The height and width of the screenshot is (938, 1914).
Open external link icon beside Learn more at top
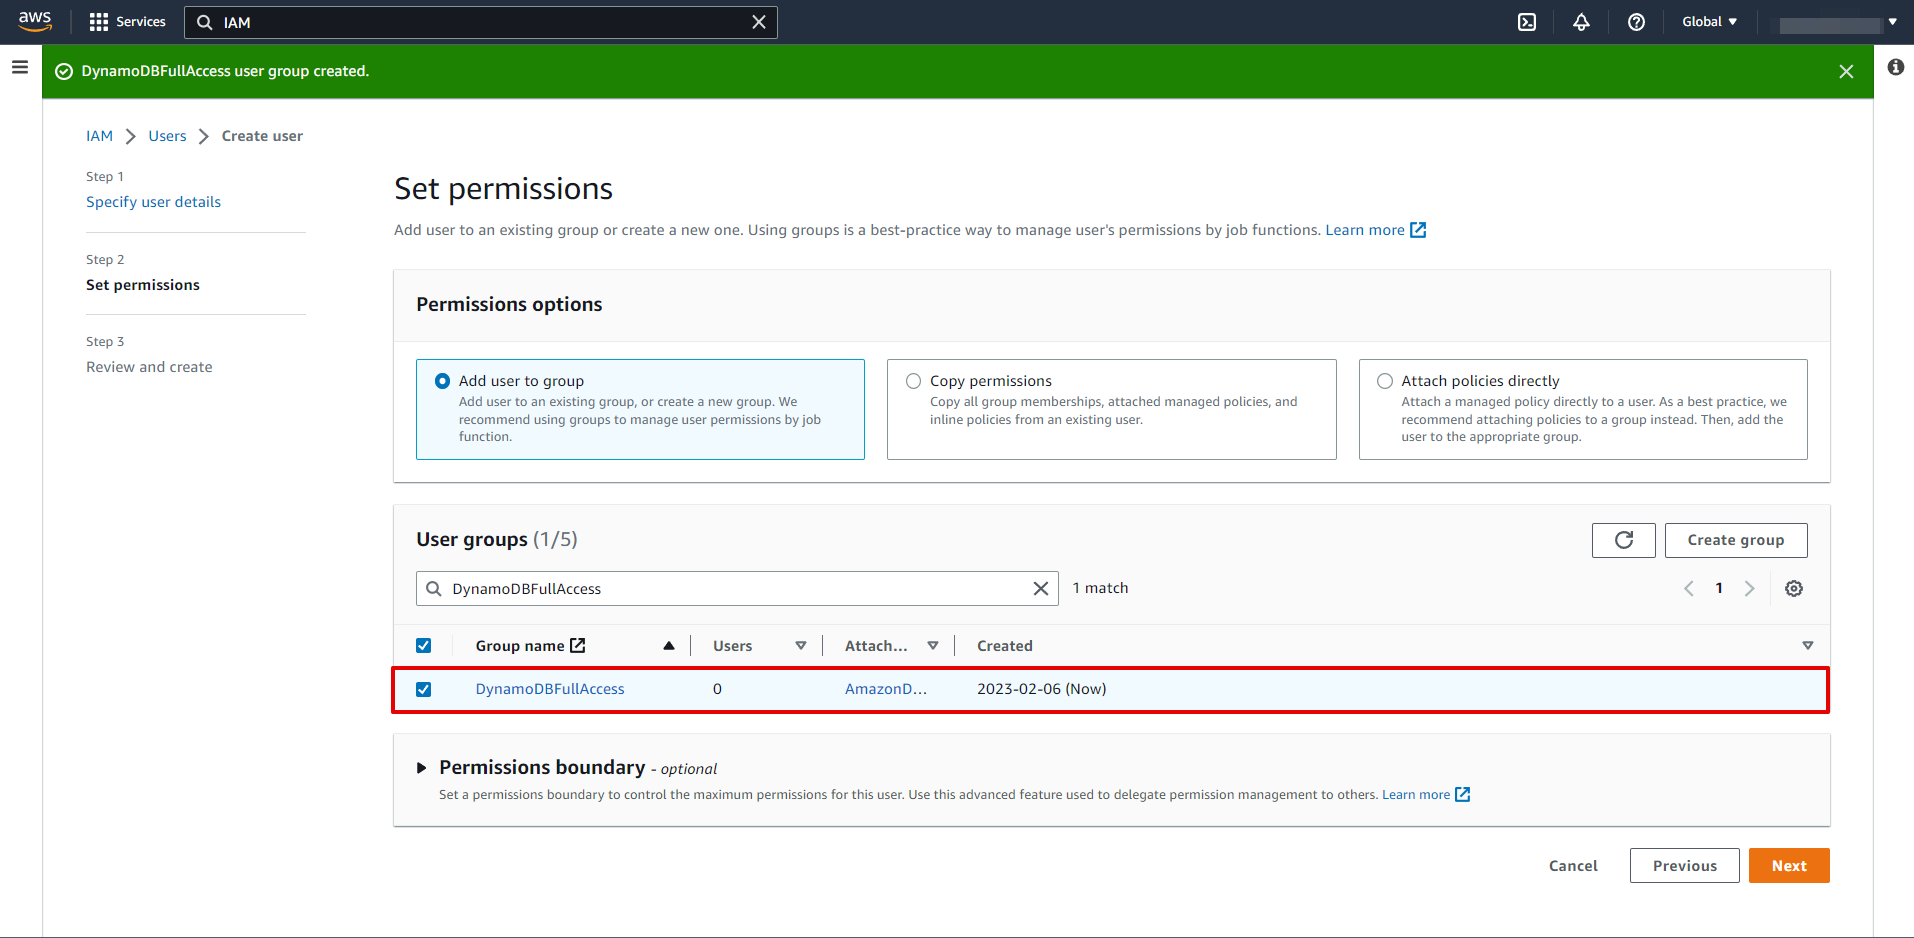pyautogui.click(x=1418, y=230)
